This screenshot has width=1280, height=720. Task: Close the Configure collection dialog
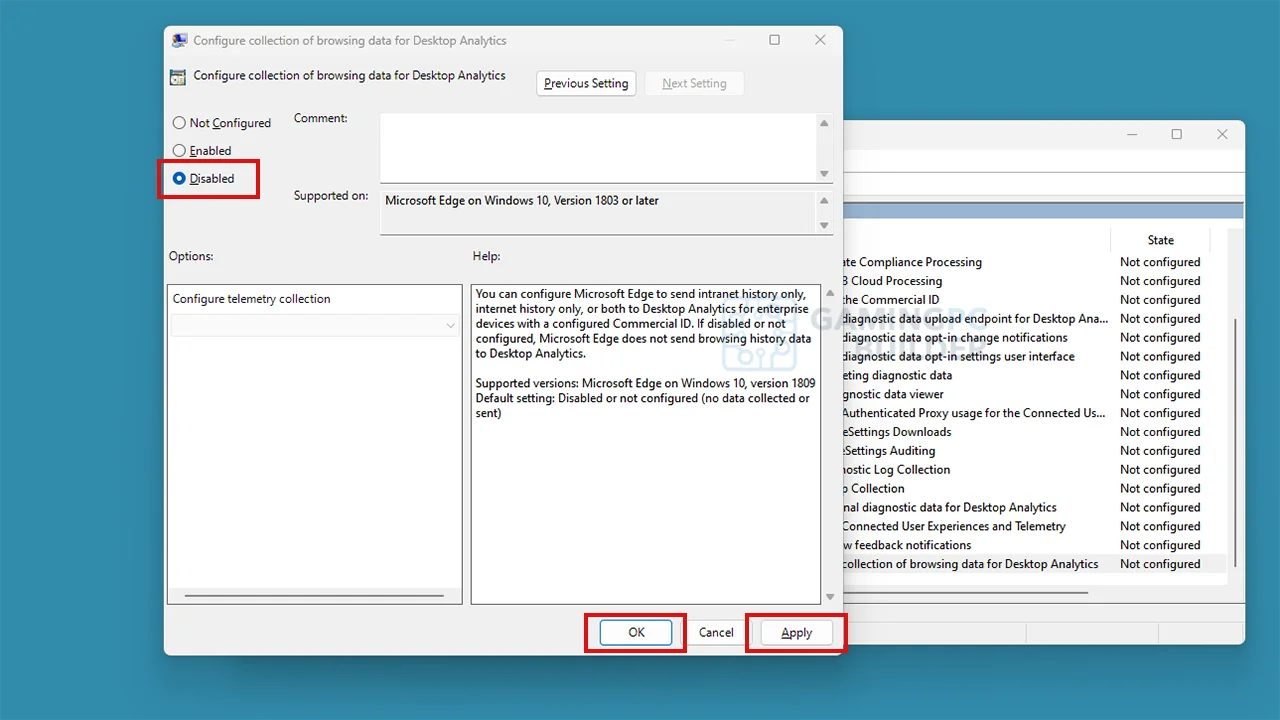click(x=820, y=40)
